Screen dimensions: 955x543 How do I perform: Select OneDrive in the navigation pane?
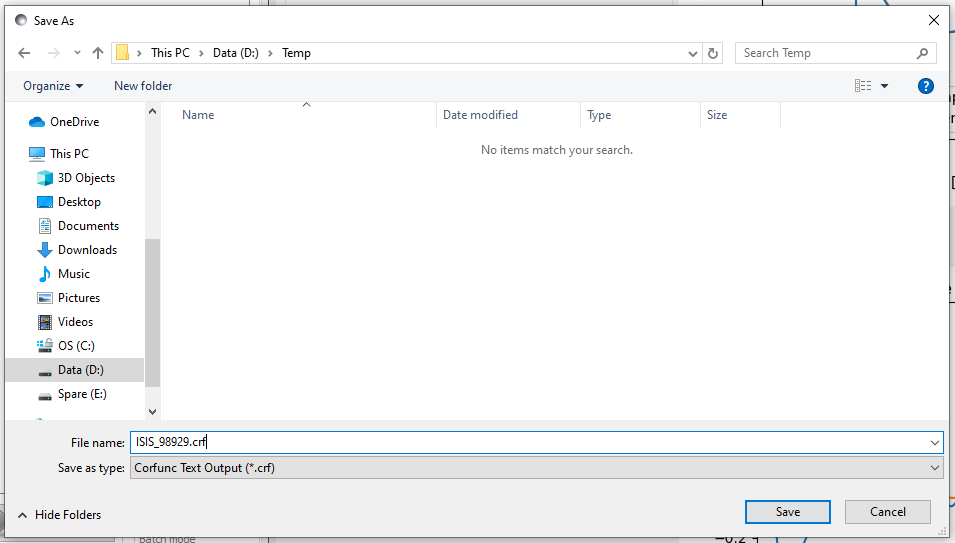[x=74, y=122]
